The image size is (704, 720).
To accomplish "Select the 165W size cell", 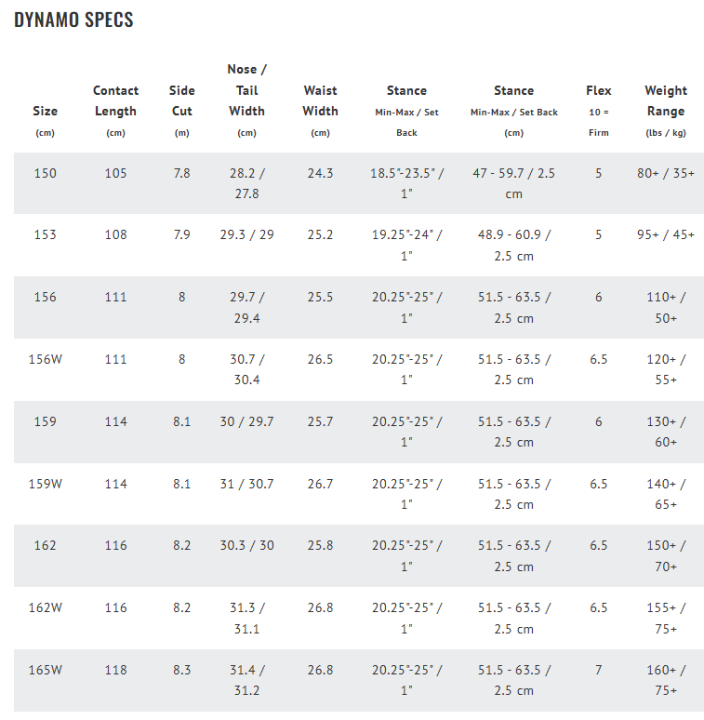I will pyautogui.click(x=45, y=670).
